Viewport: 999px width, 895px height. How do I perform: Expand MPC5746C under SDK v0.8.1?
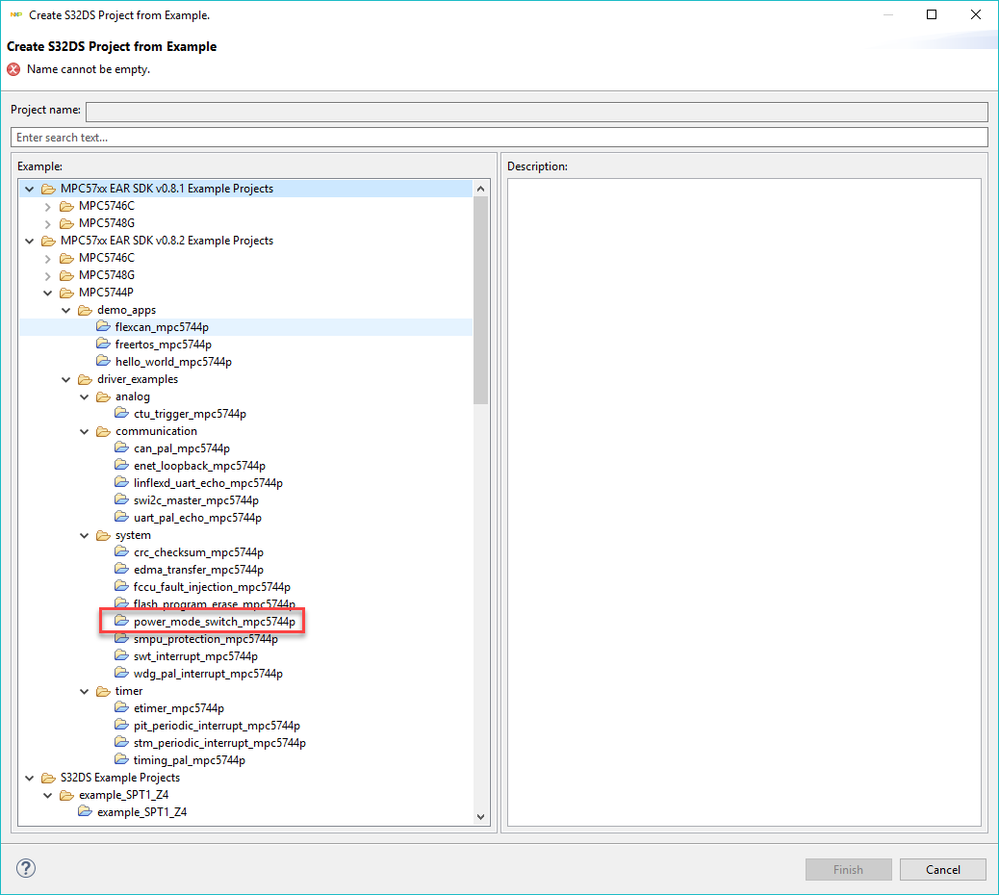click(x=48, y=206)
